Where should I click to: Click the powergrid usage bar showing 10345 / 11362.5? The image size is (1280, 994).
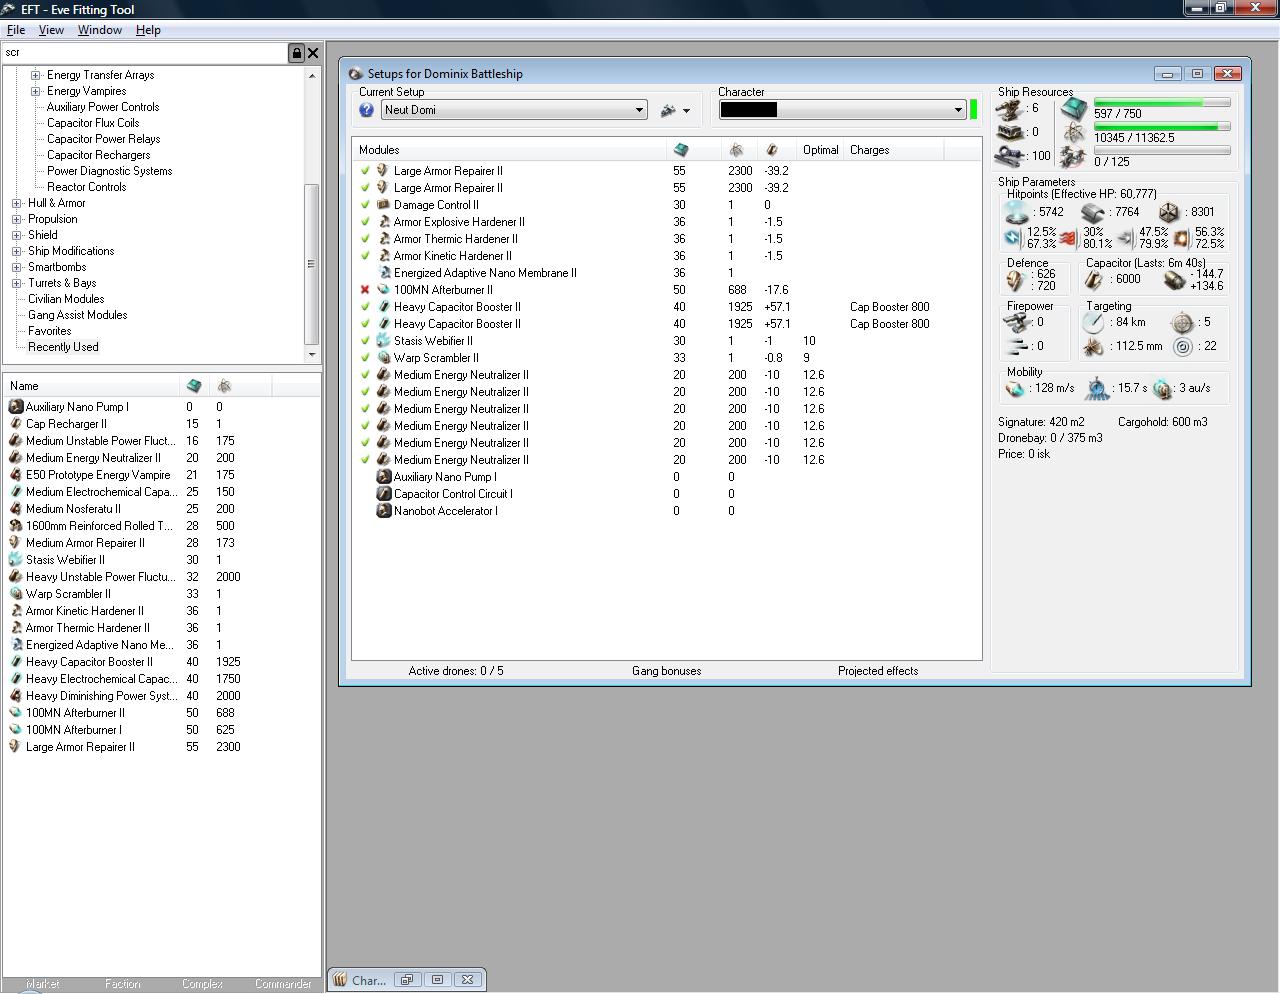pos(1162,127)
